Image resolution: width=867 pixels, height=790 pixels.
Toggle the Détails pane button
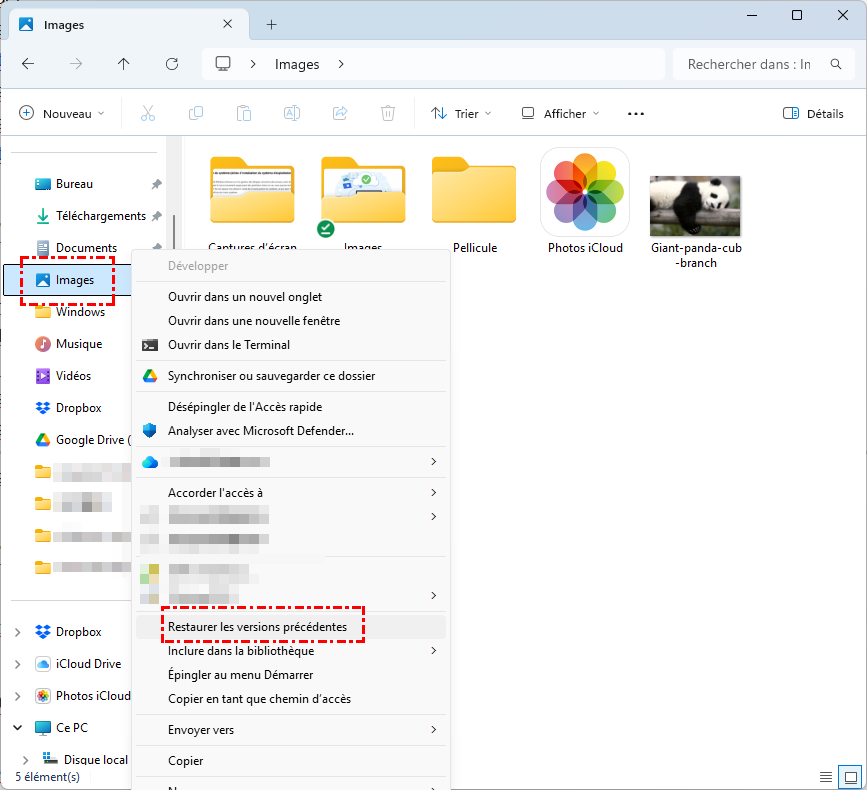click(813, 114)
